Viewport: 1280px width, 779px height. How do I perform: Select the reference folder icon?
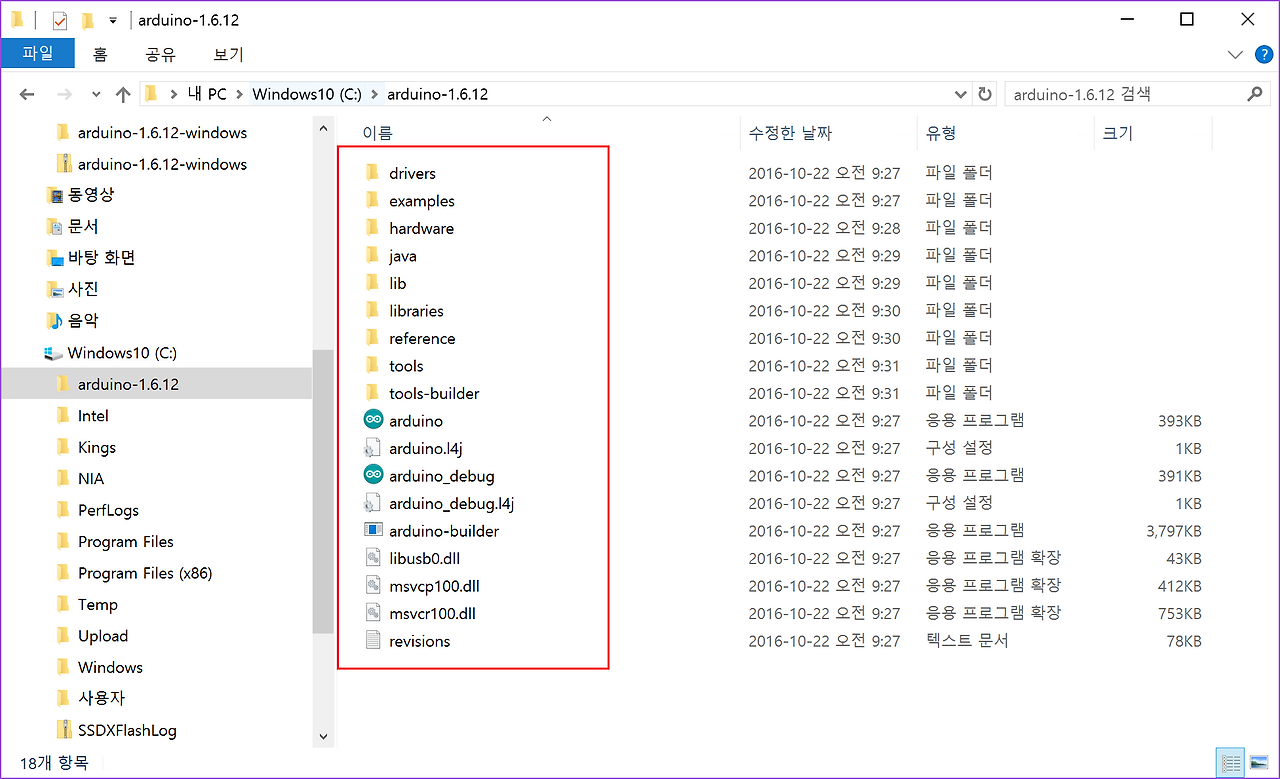(x=372, y=338)
